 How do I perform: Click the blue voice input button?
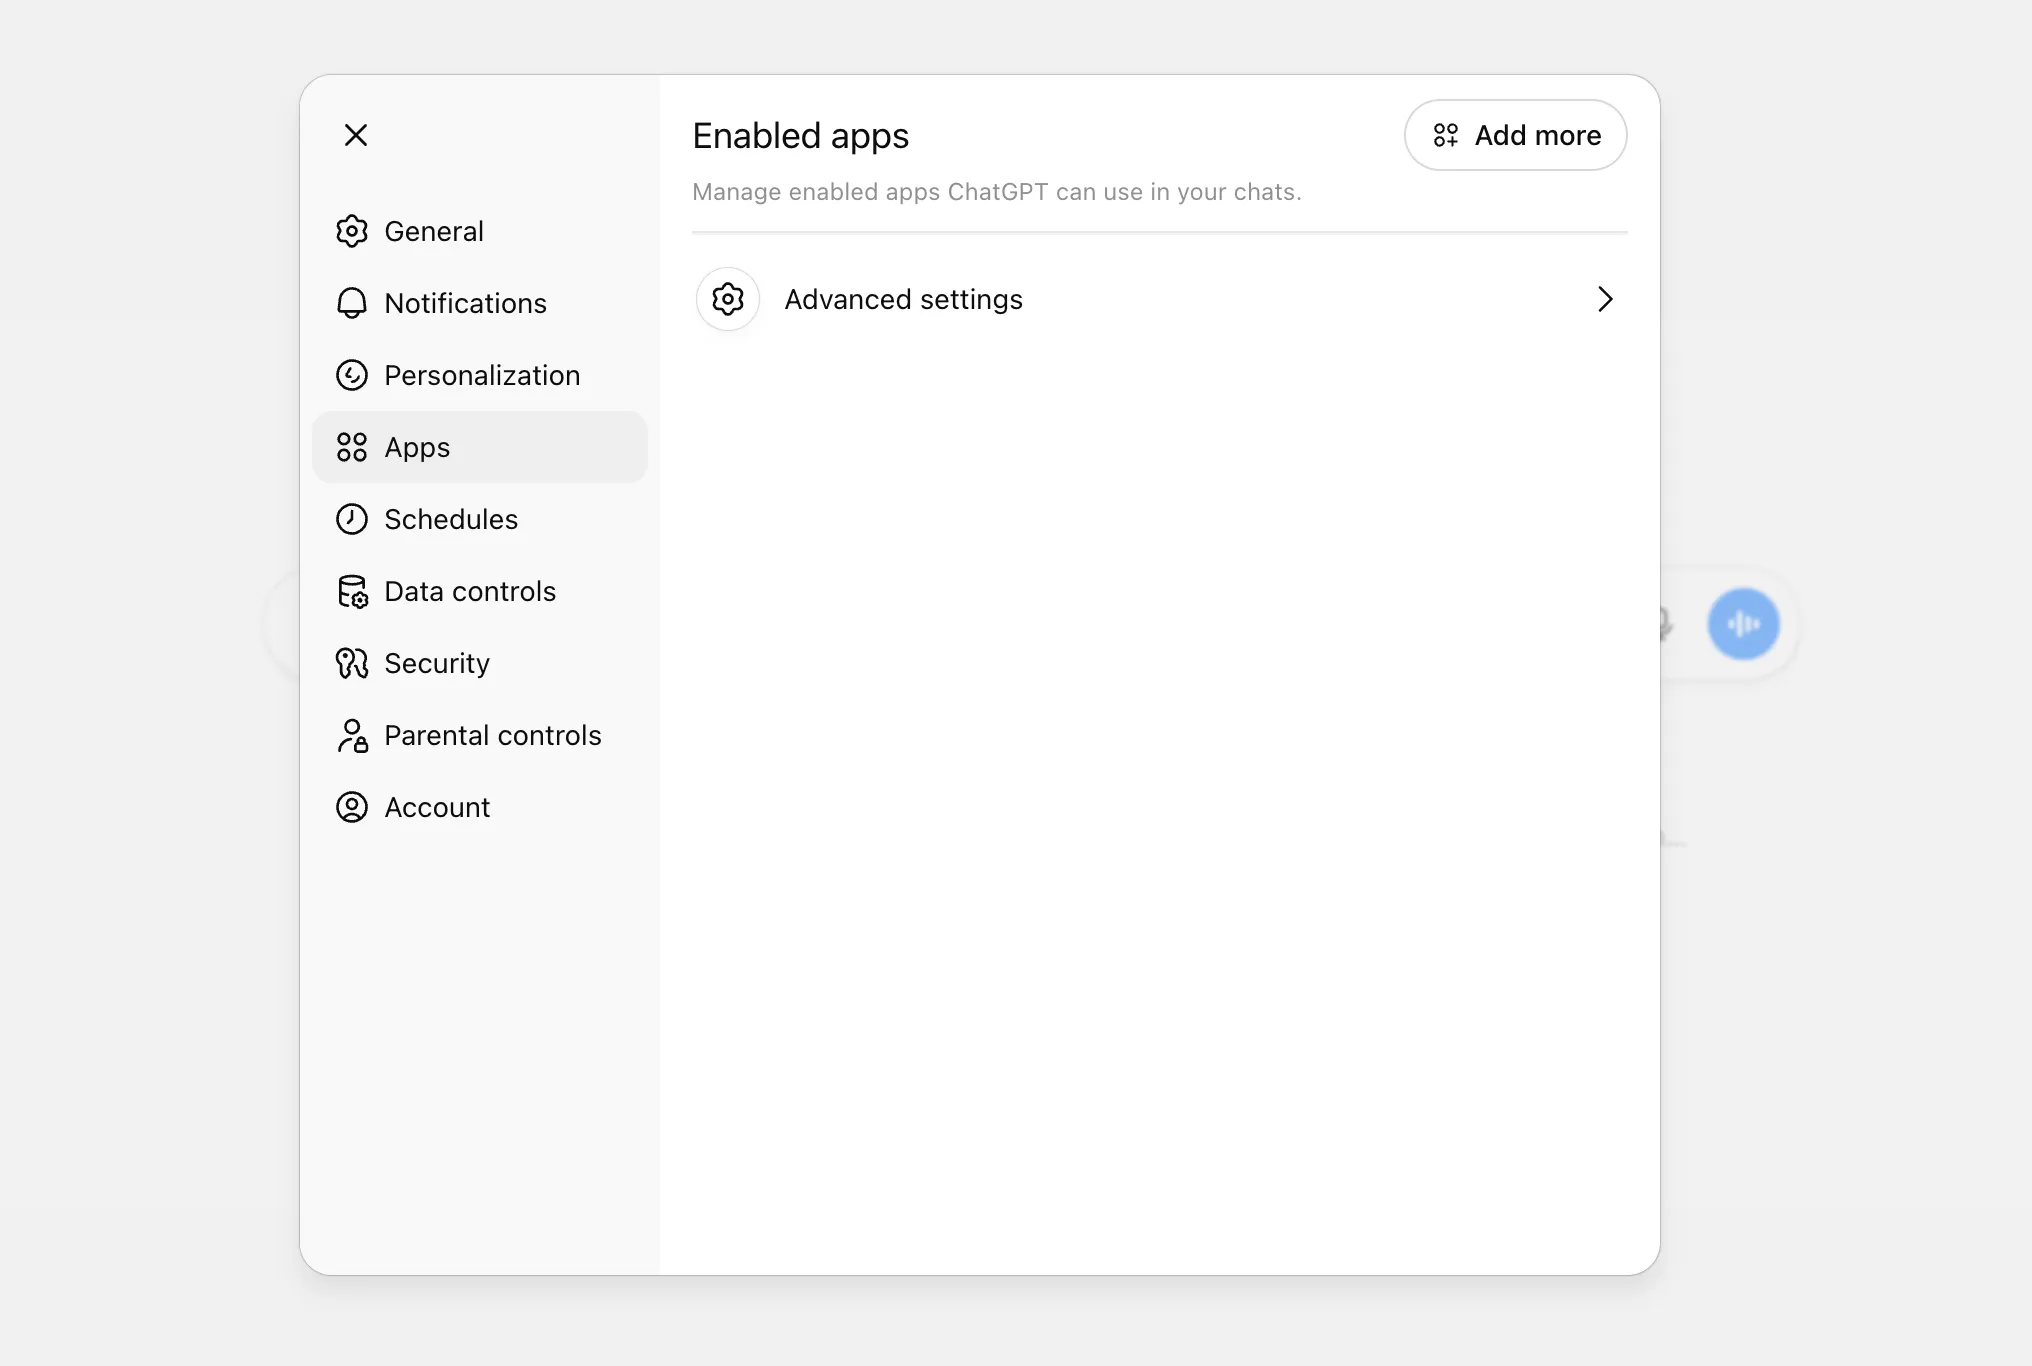pos(1743,623)
